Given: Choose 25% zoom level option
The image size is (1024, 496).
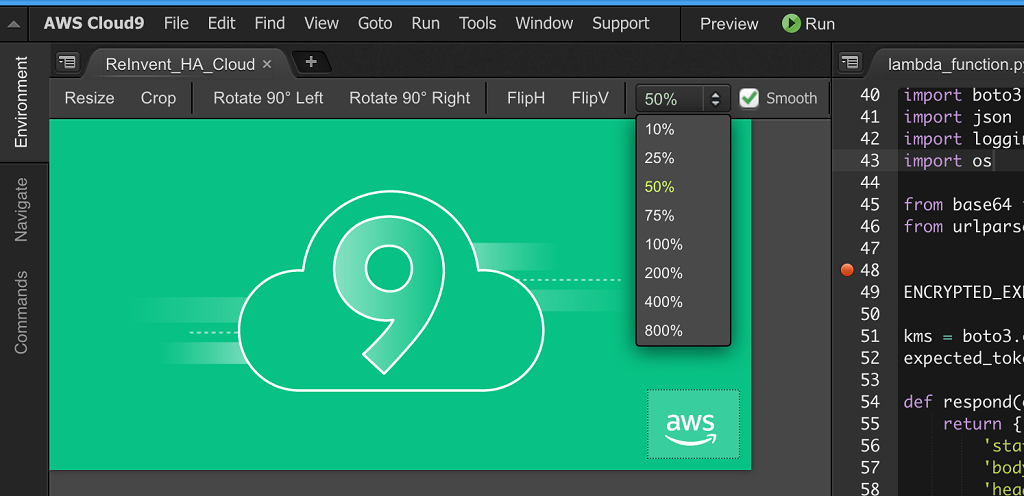Looking at the screenshot, I should pyautogui.click(x=660, y=158).
